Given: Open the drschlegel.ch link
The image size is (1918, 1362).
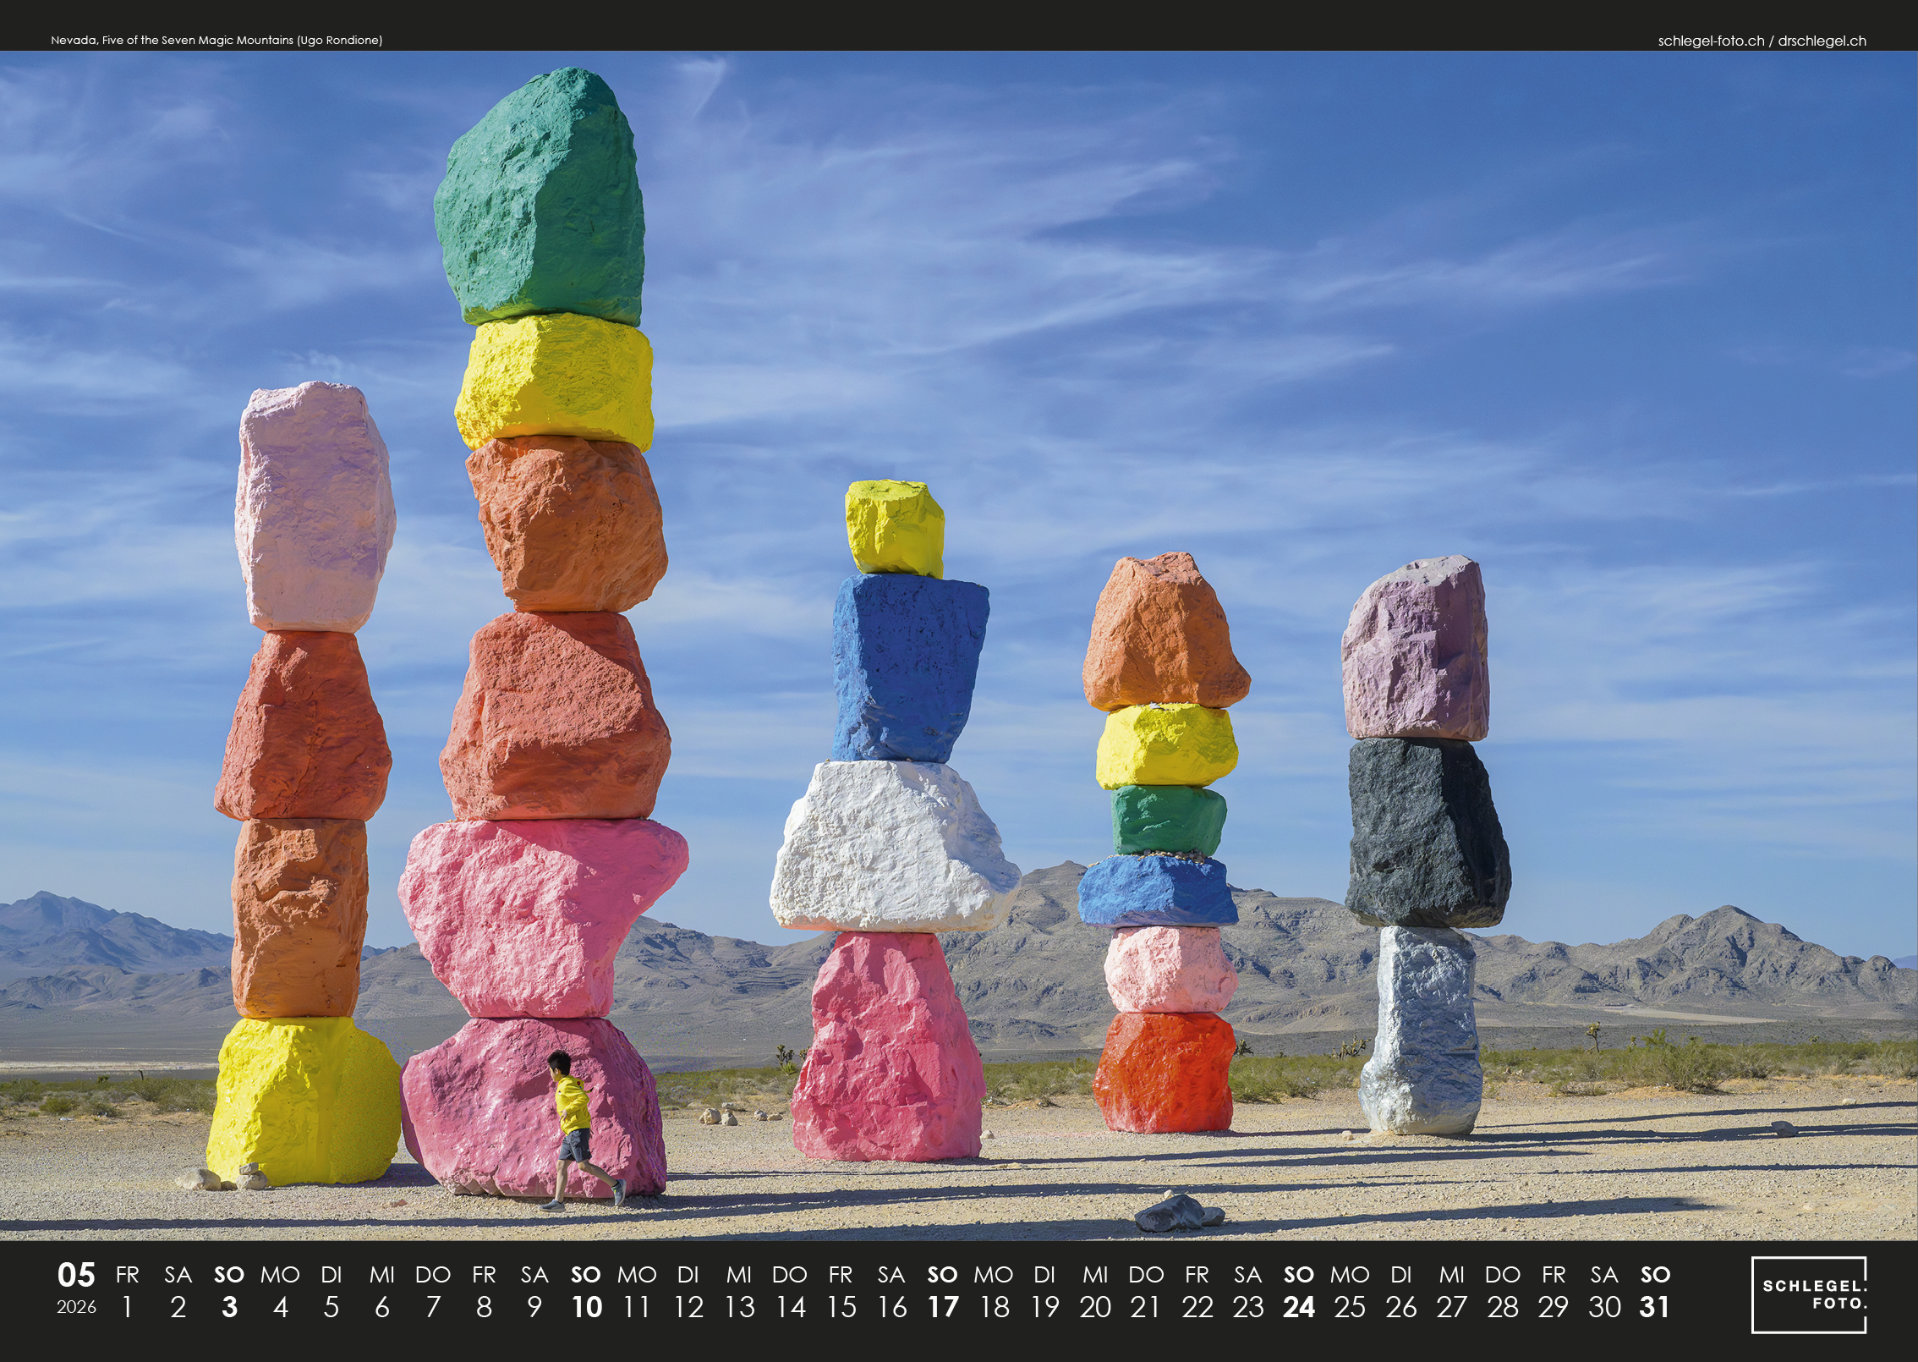Looking at the screenshot, I should click(1822, 41).
